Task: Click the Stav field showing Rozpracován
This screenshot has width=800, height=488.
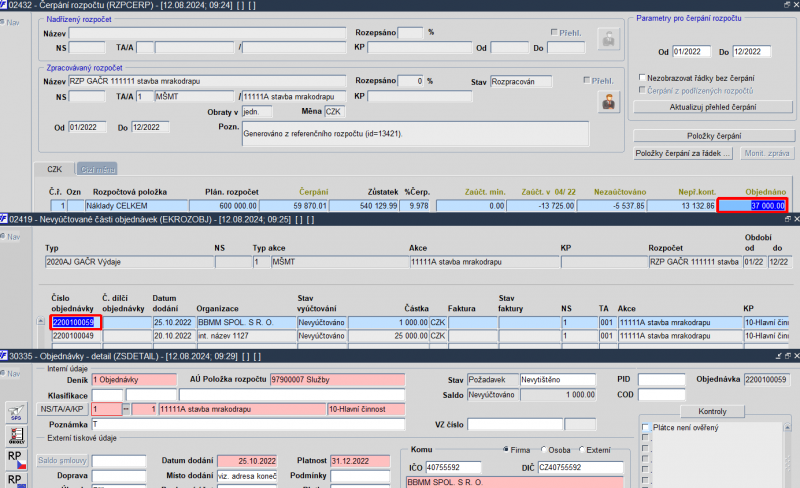Action: (x=521, y=81)
